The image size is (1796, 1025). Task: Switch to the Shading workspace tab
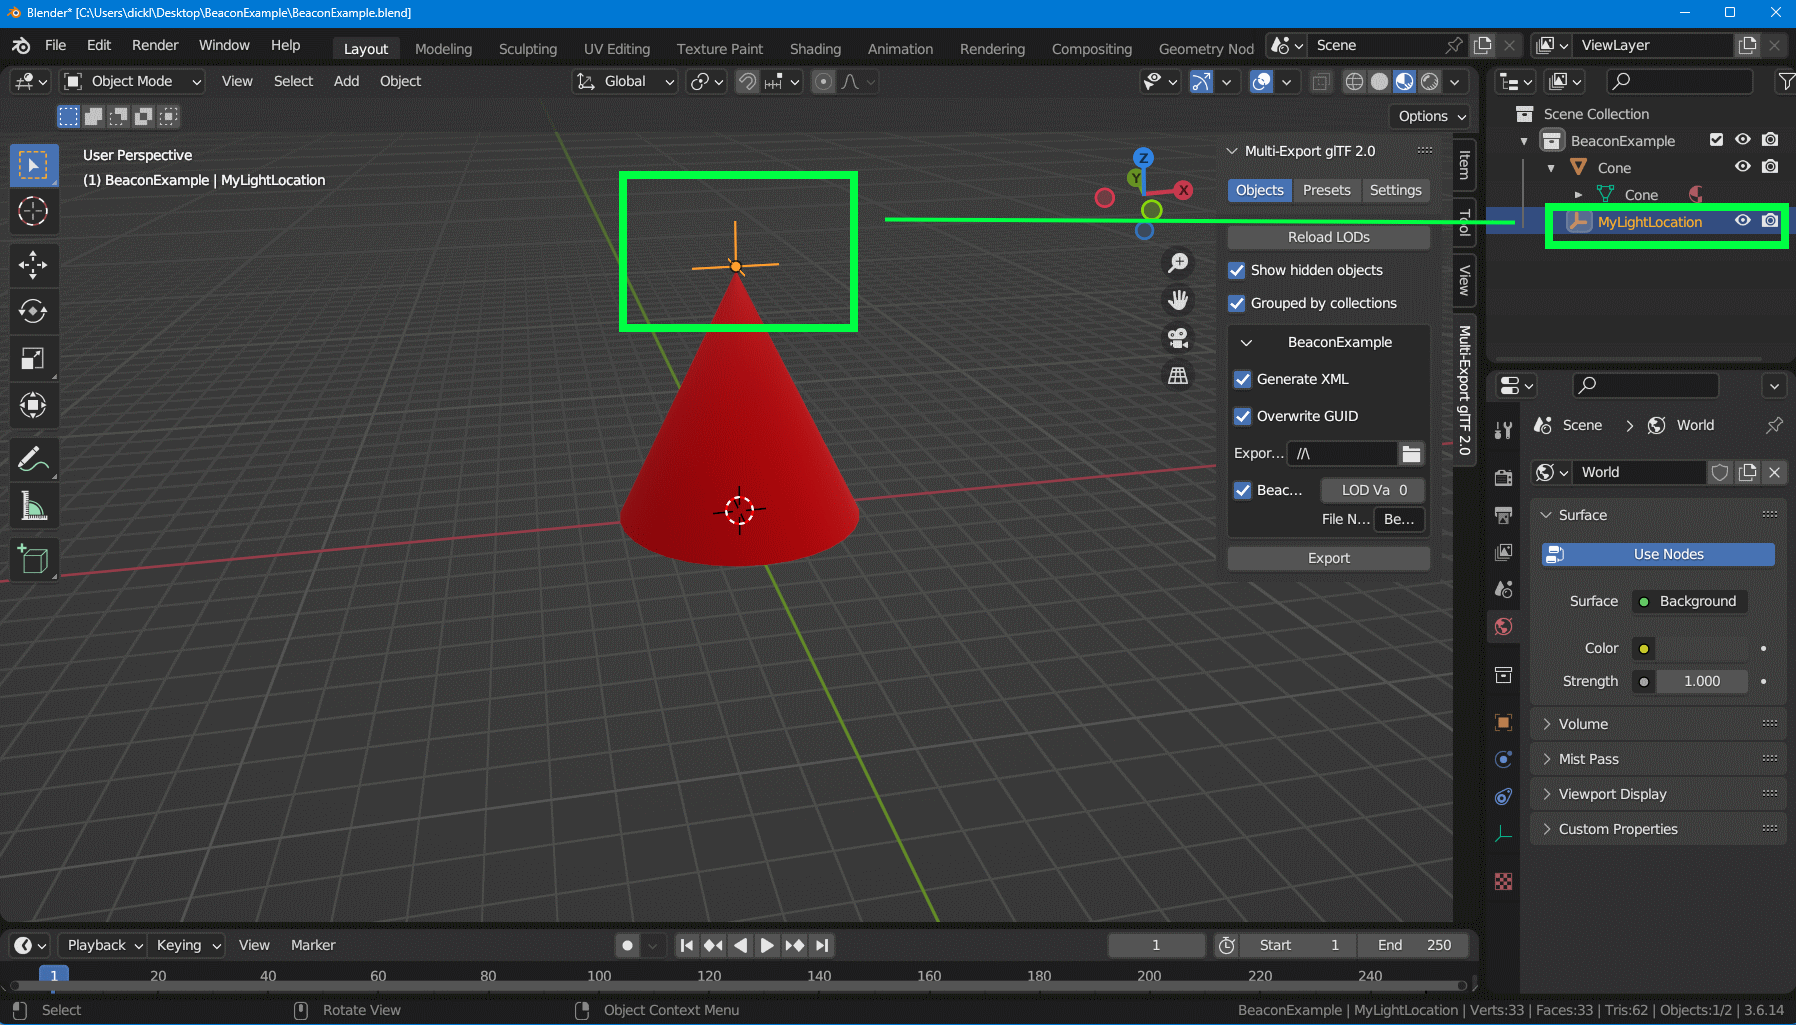(x=815, y=48)
